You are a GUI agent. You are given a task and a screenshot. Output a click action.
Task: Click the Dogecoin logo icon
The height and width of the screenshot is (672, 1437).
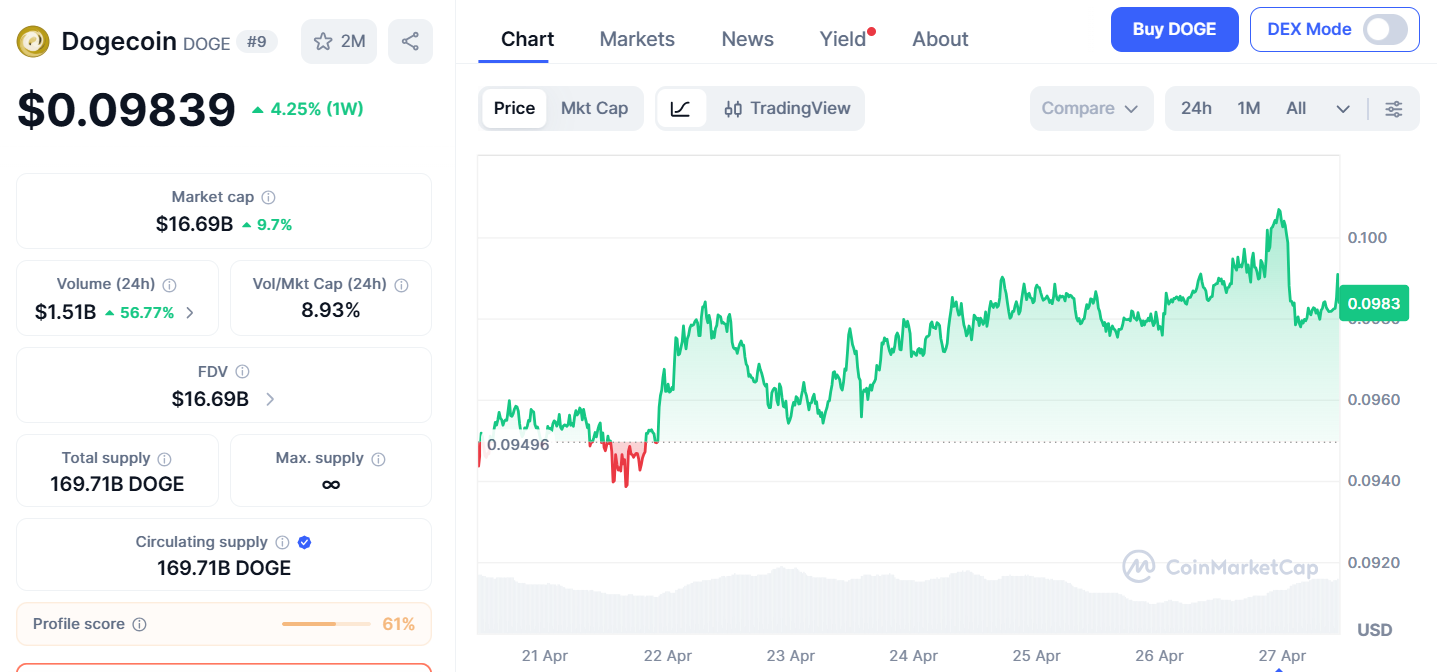pyautogui.click(x=34, y=41)
